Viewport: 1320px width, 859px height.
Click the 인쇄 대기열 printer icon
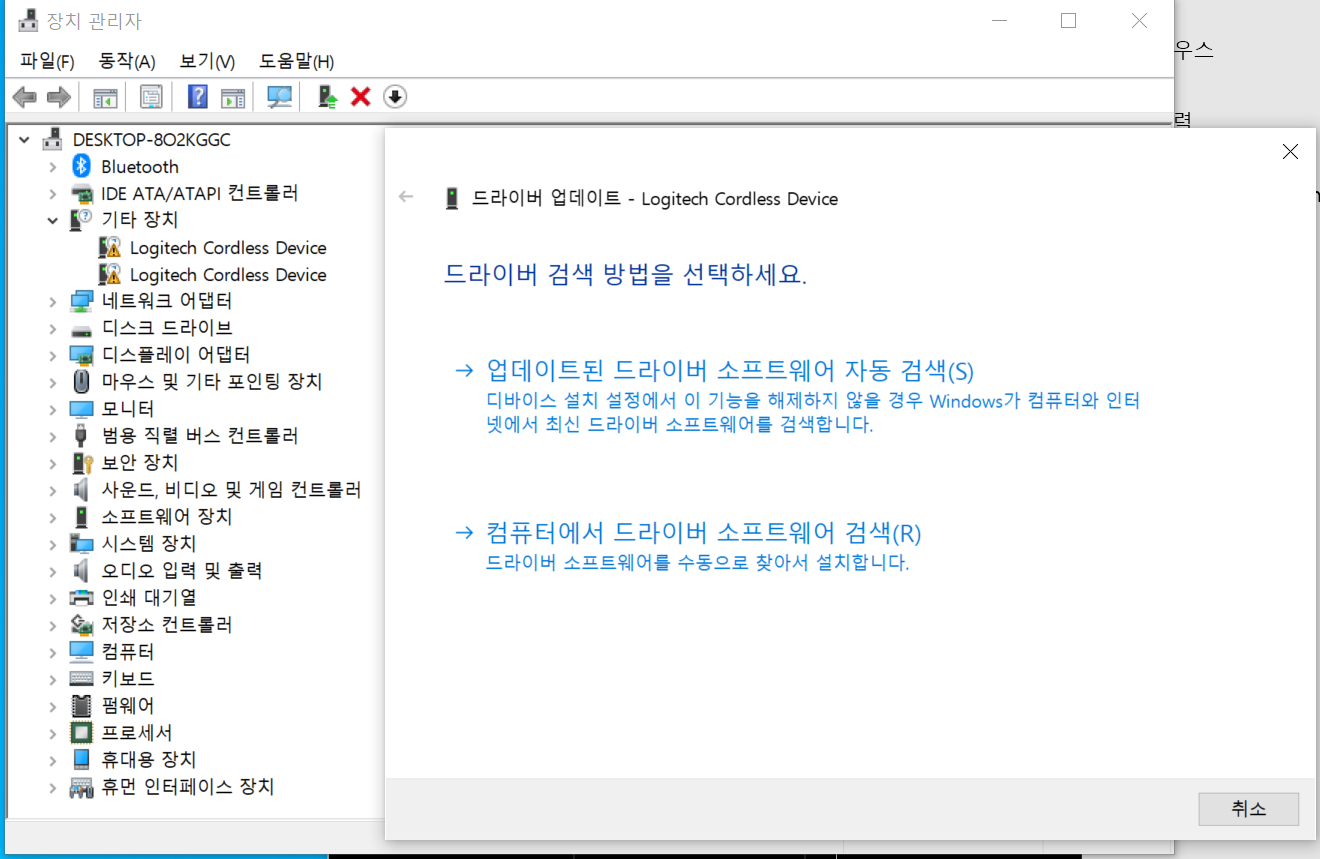(x=82, y=598)
